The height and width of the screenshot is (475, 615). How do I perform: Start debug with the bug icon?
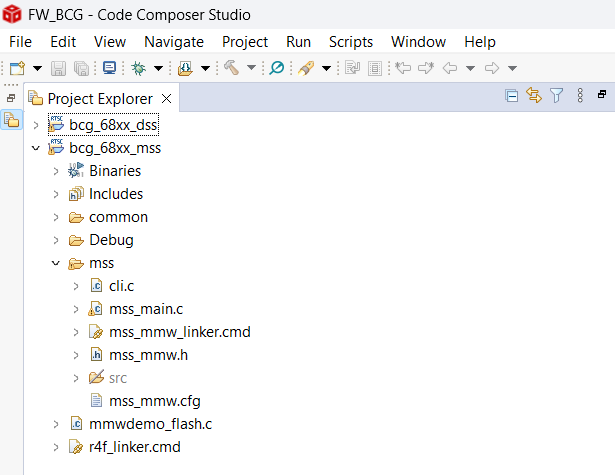pyautogui.click(x=138, y=68)
